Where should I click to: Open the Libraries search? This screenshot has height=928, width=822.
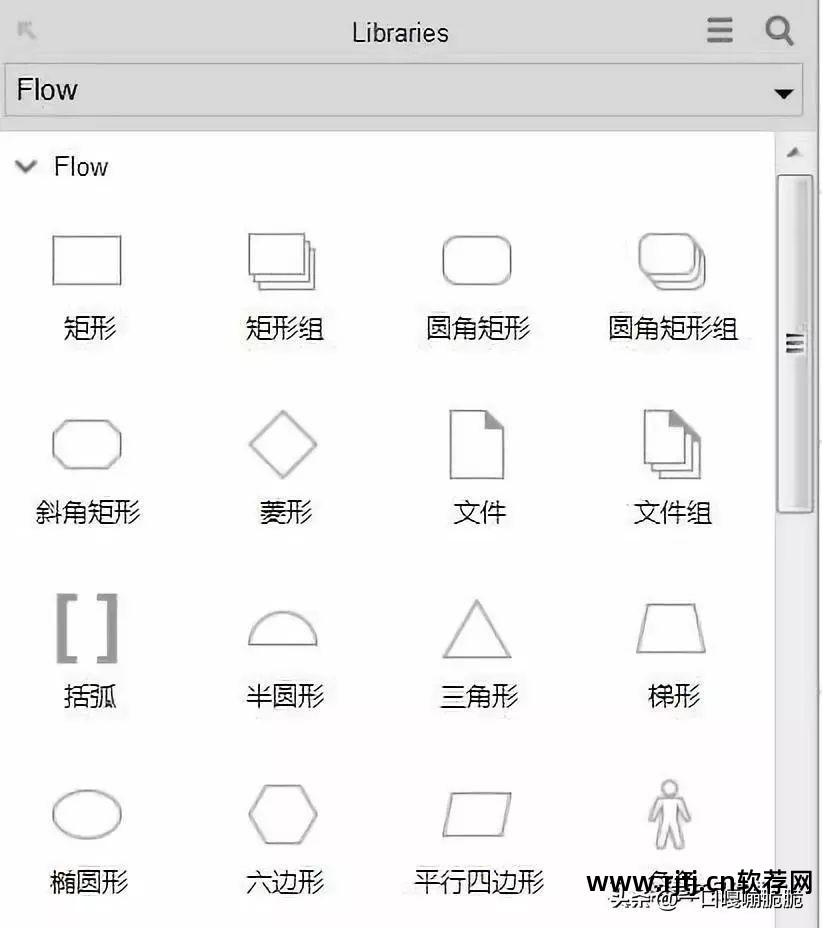coord(779,30)
